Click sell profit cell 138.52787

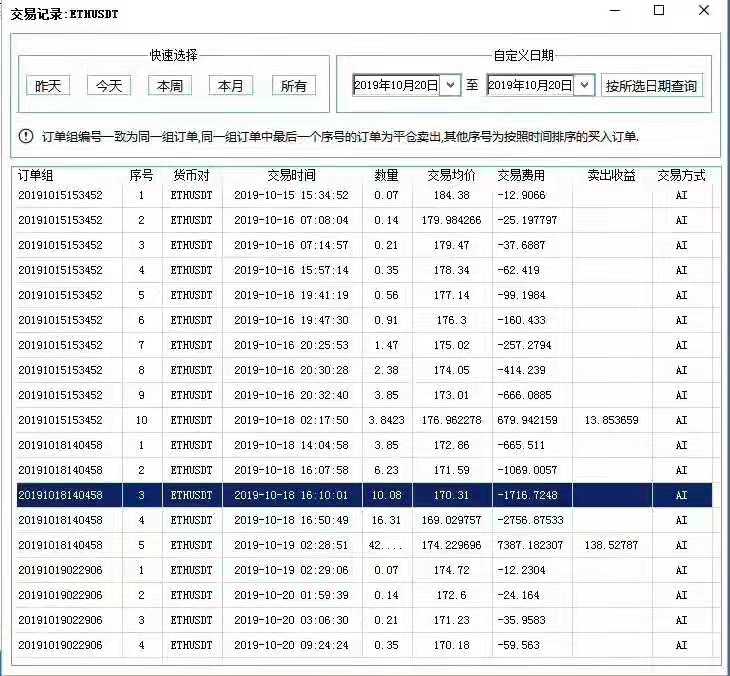tap(611, 545)
